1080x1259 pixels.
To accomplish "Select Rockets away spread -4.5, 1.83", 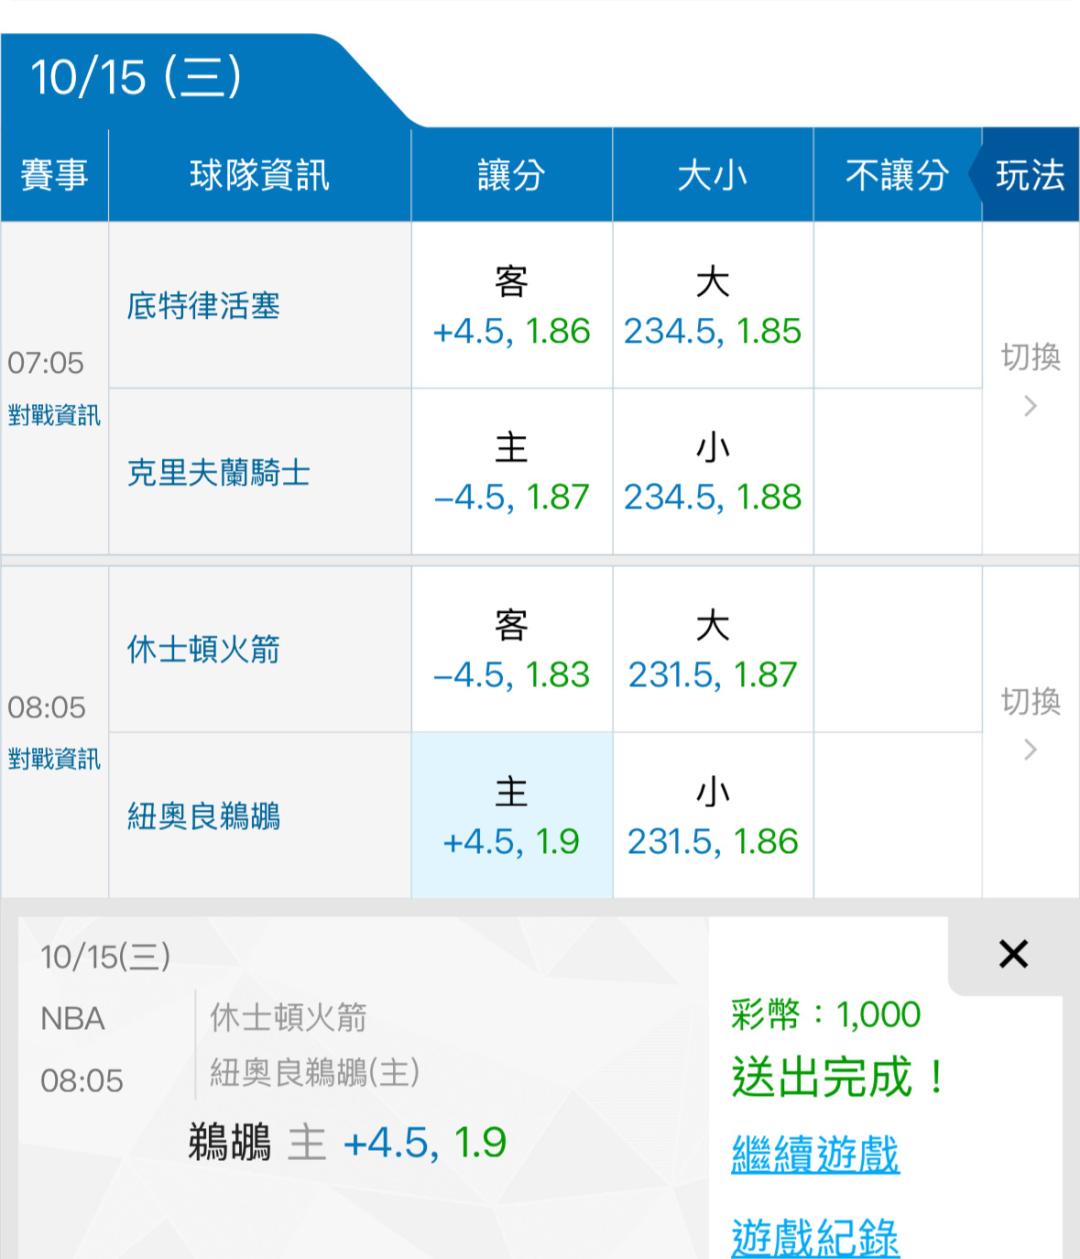I will pyautogui.click(x=511, y=650).
